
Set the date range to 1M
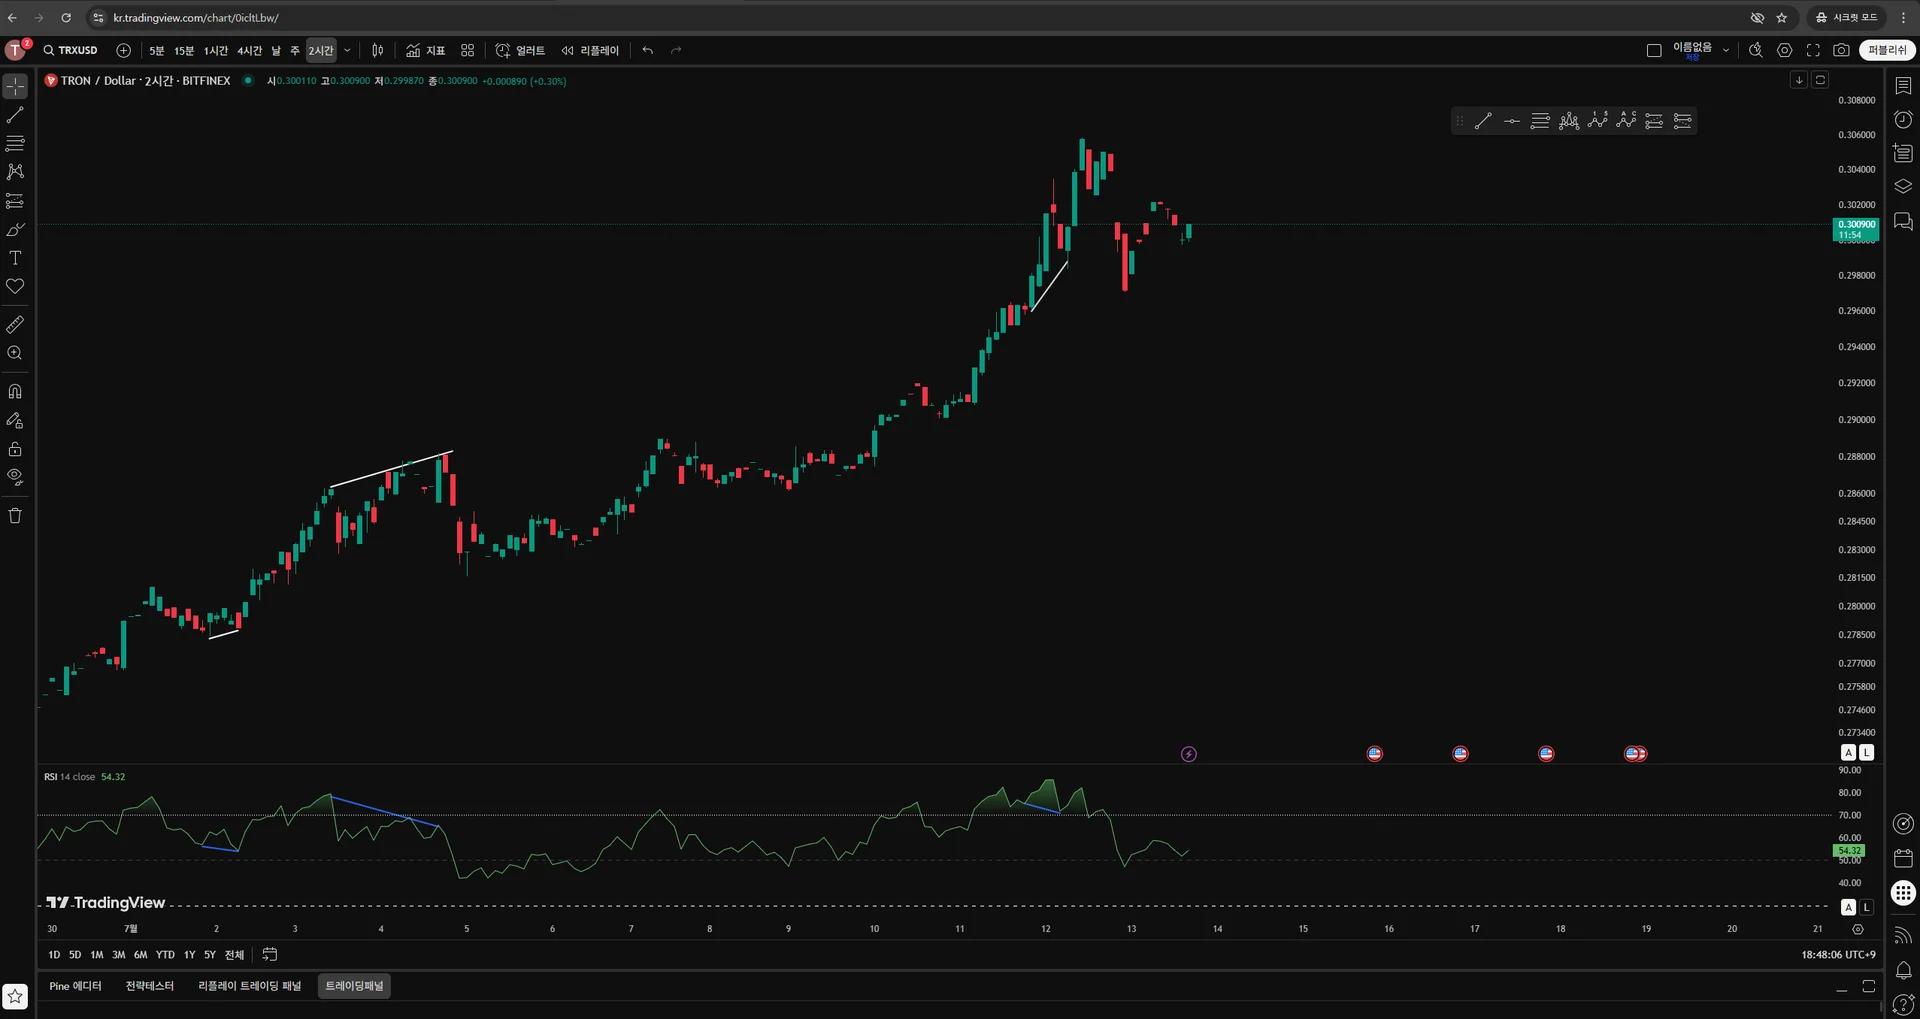(97, 955)
